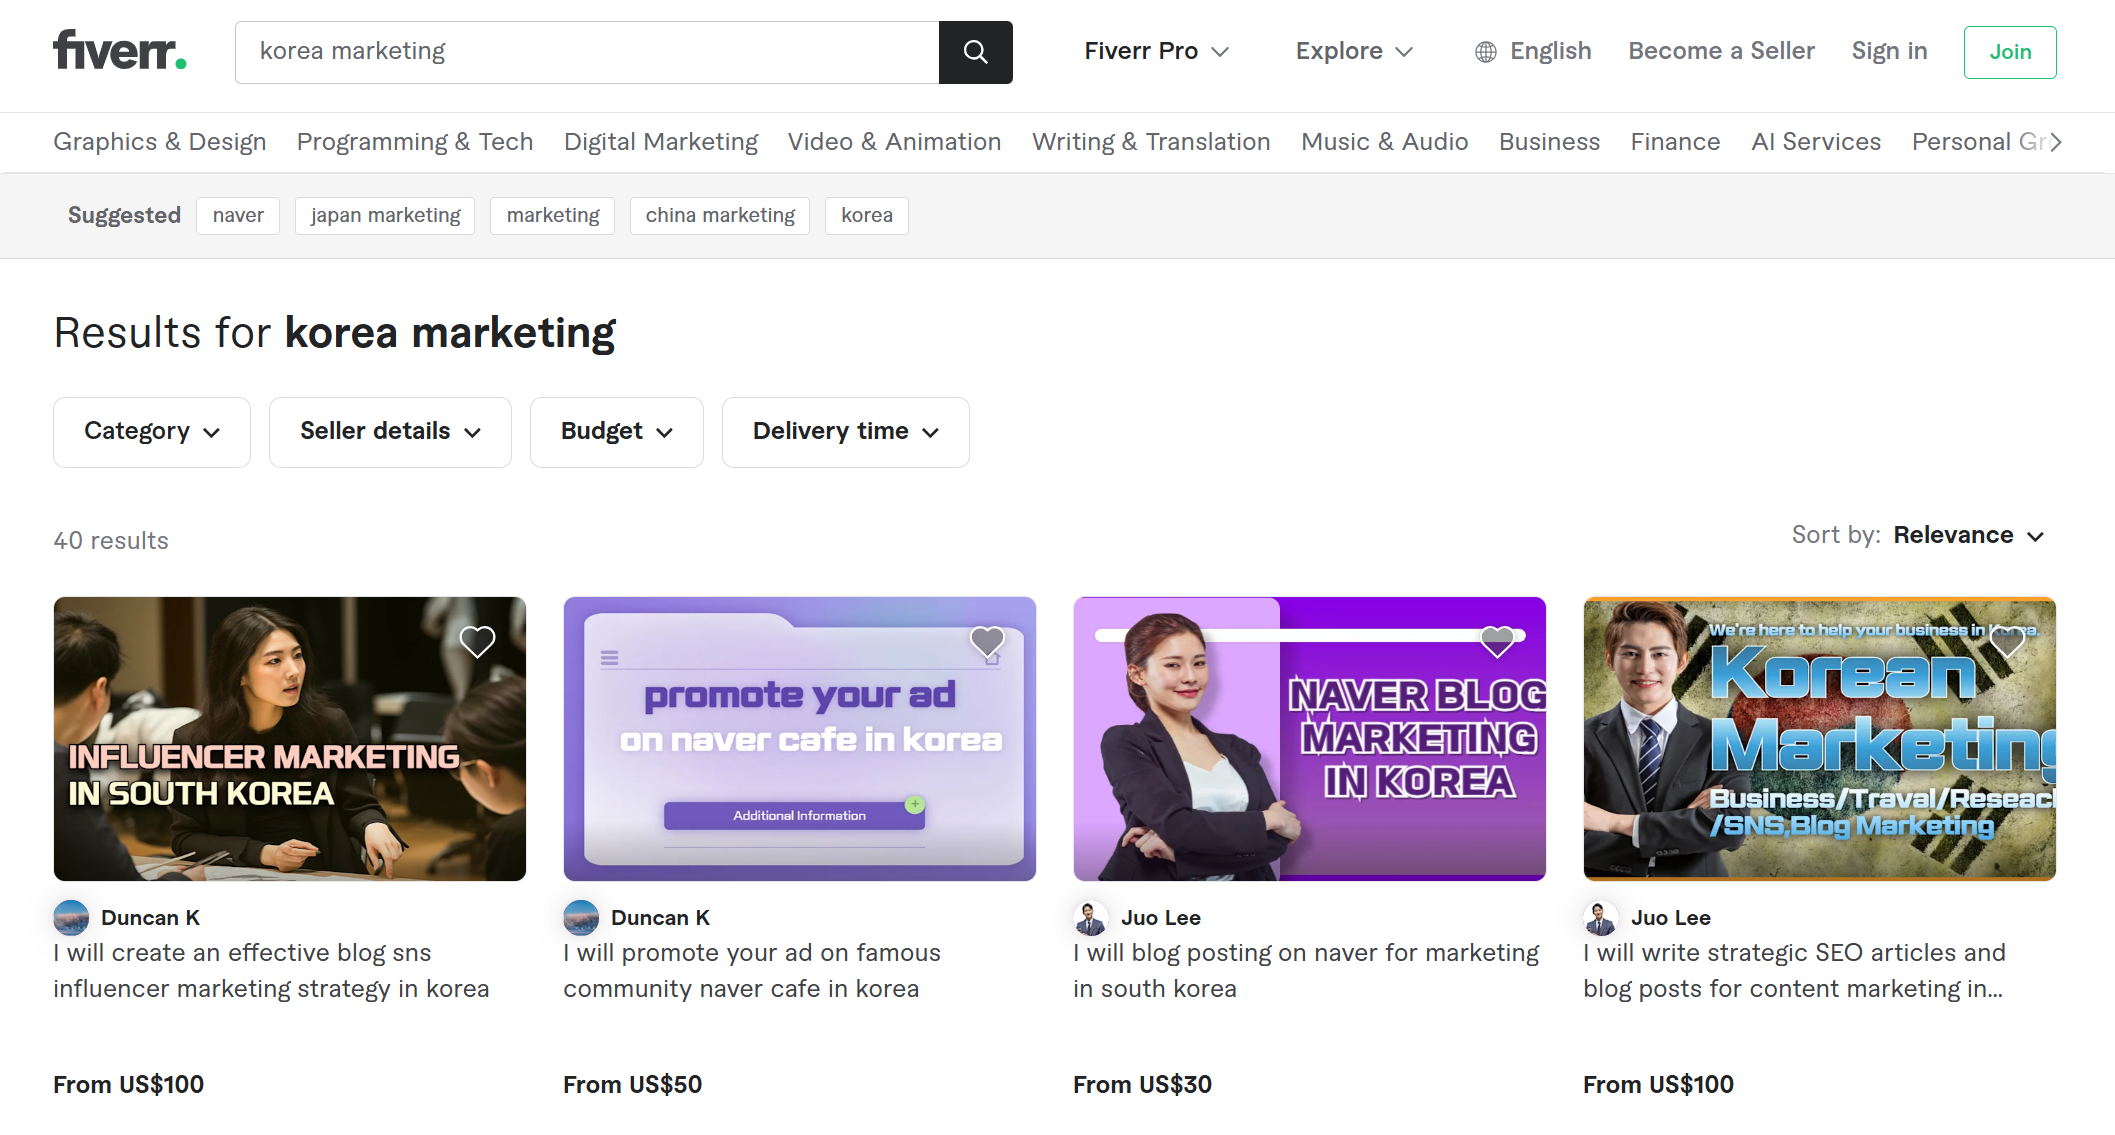Viewport: 2115px width, 1135px height.
Task: Select the china marketing suggested tag
Action: click(720, 216)
